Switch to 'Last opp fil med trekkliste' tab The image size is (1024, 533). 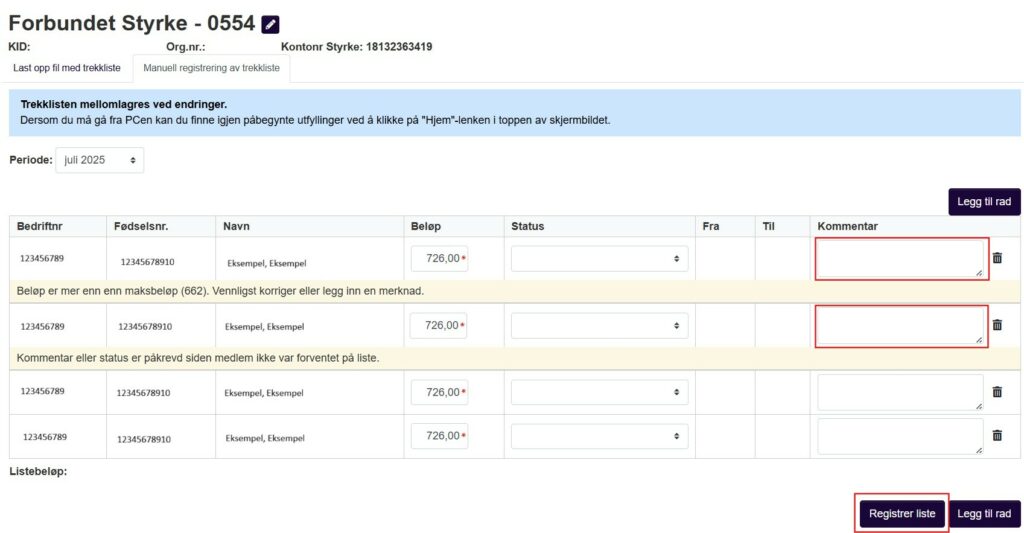67,68
